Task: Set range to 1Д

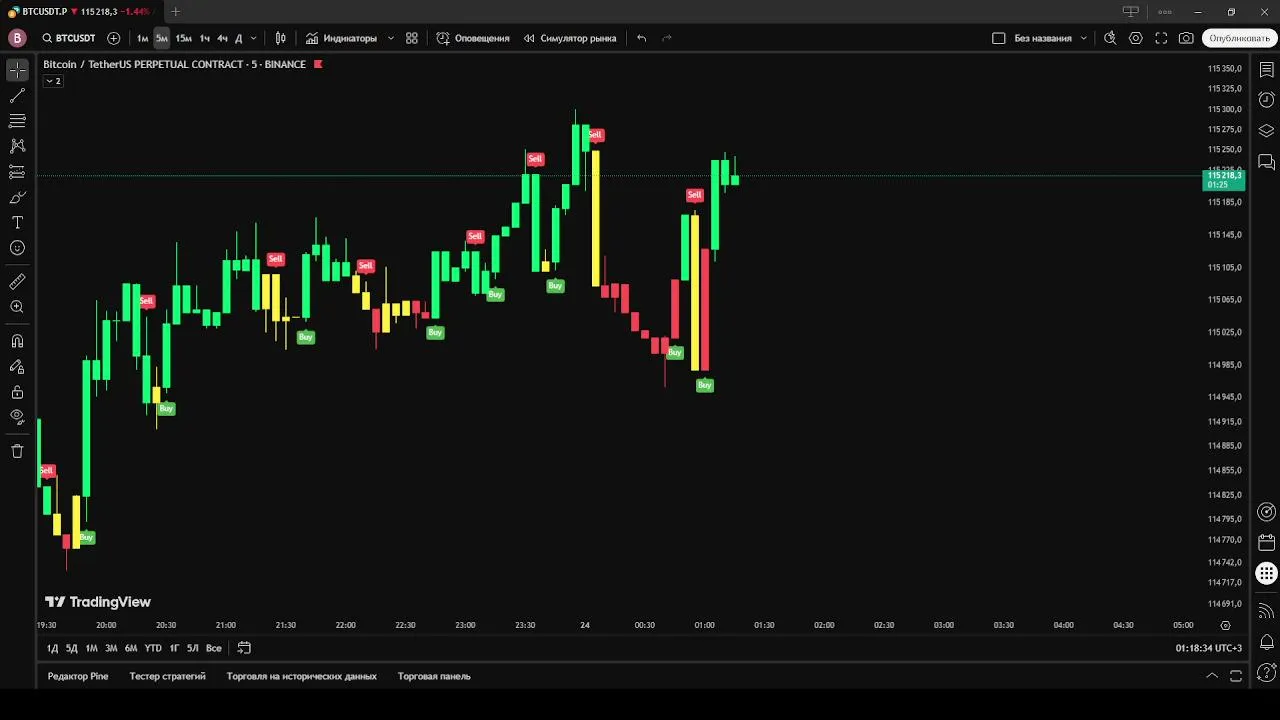Action: [53, 648]
